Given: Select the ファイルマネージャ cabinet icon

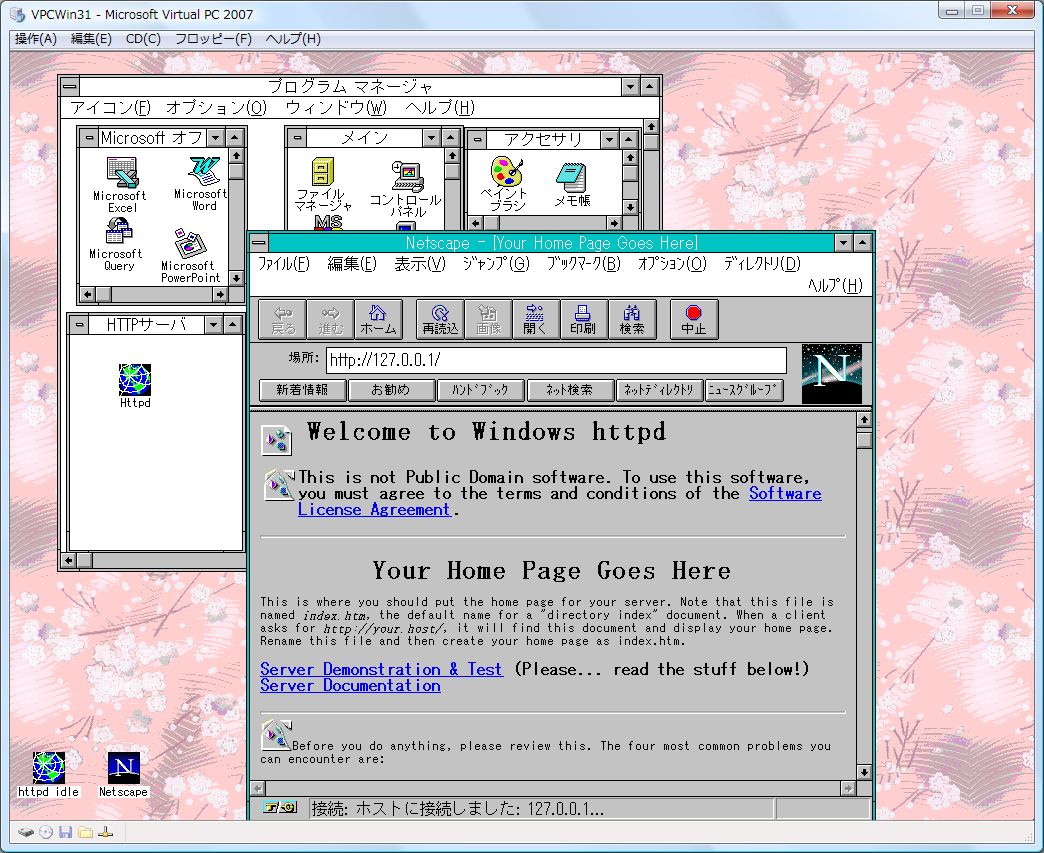Looking at the screenshot, I should (x=323, y=172).
